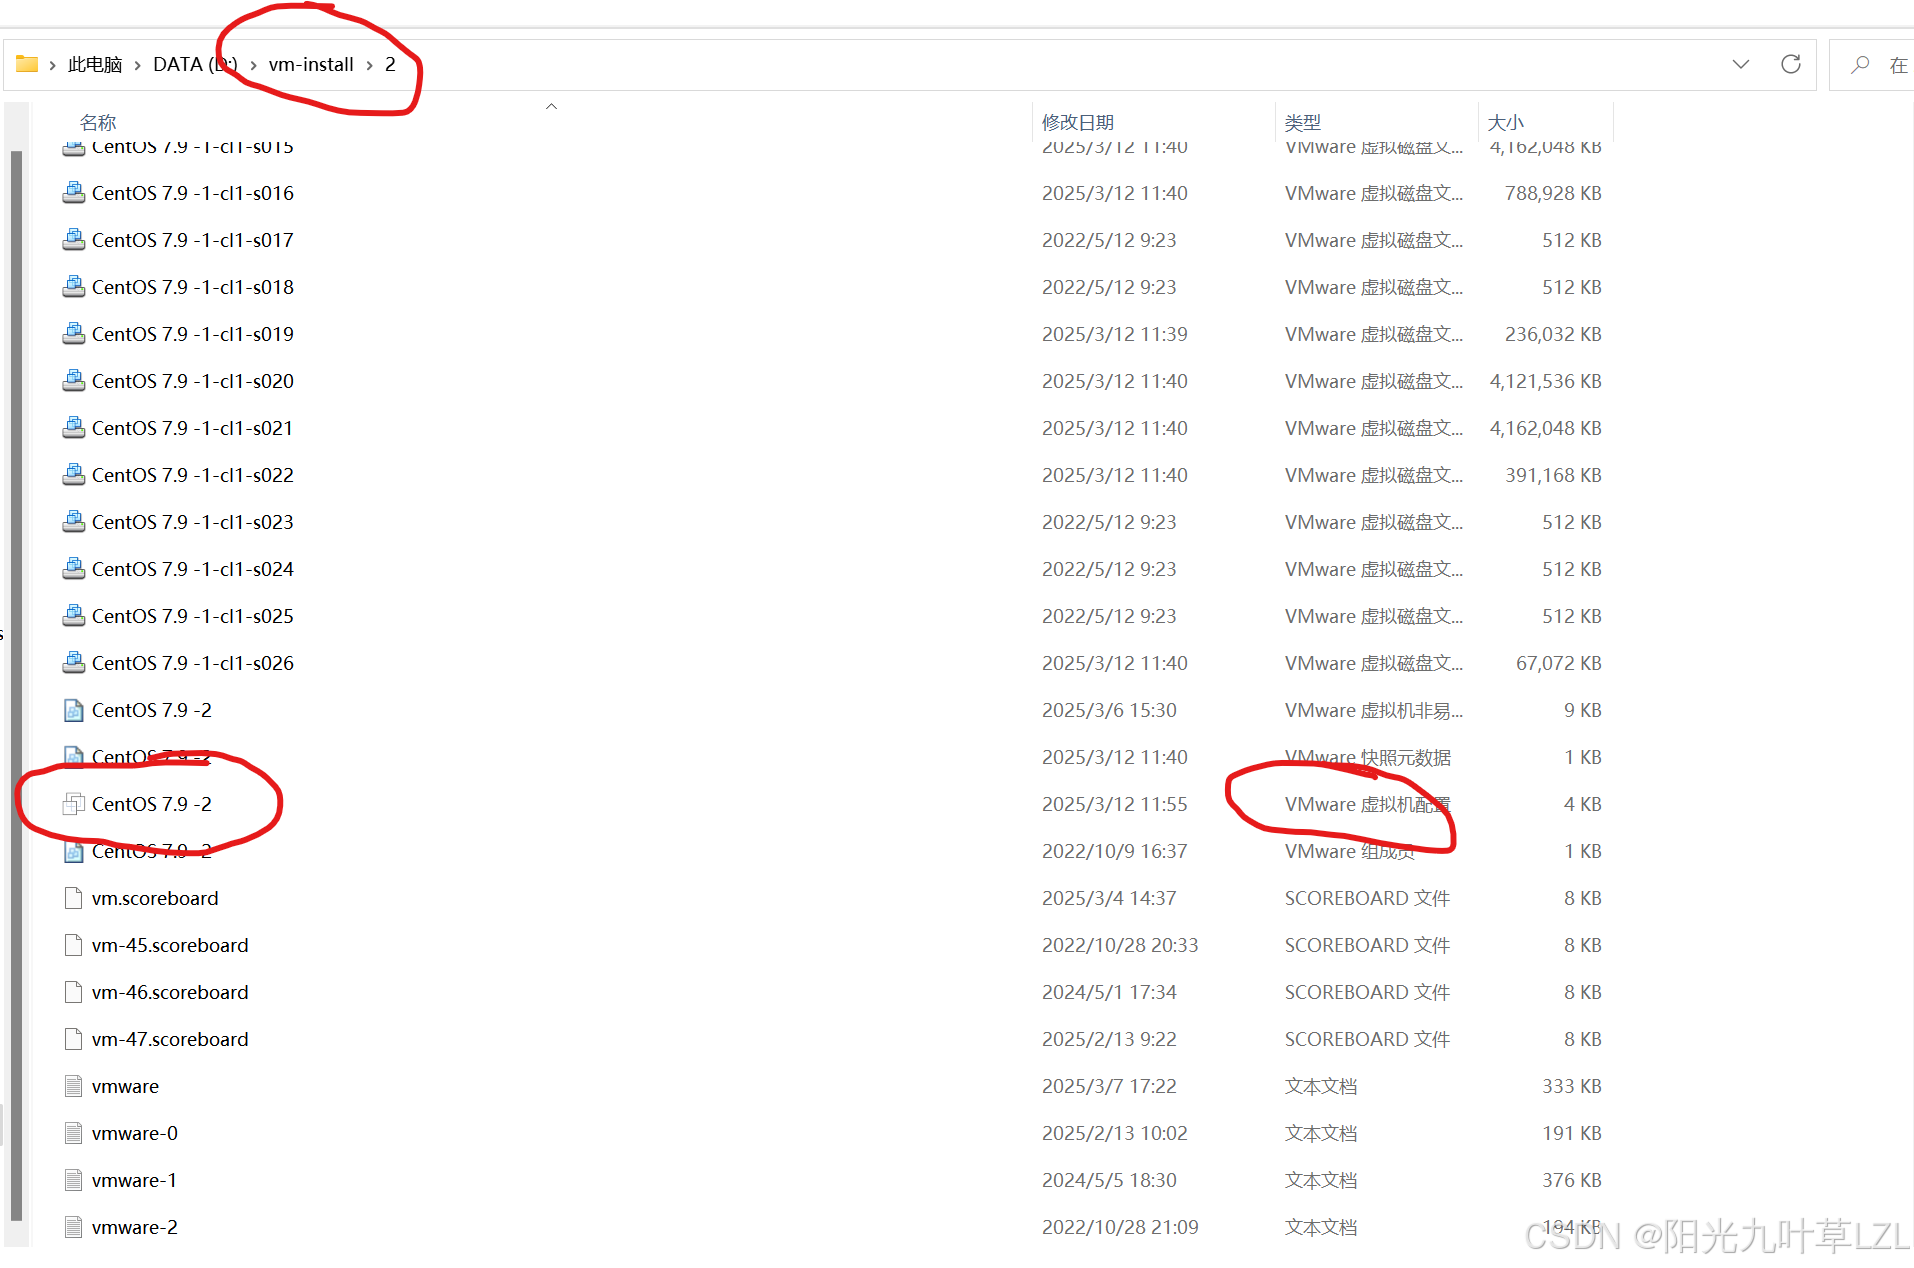Click the date 2025/3/4 14:37

tap(1109, 898)
